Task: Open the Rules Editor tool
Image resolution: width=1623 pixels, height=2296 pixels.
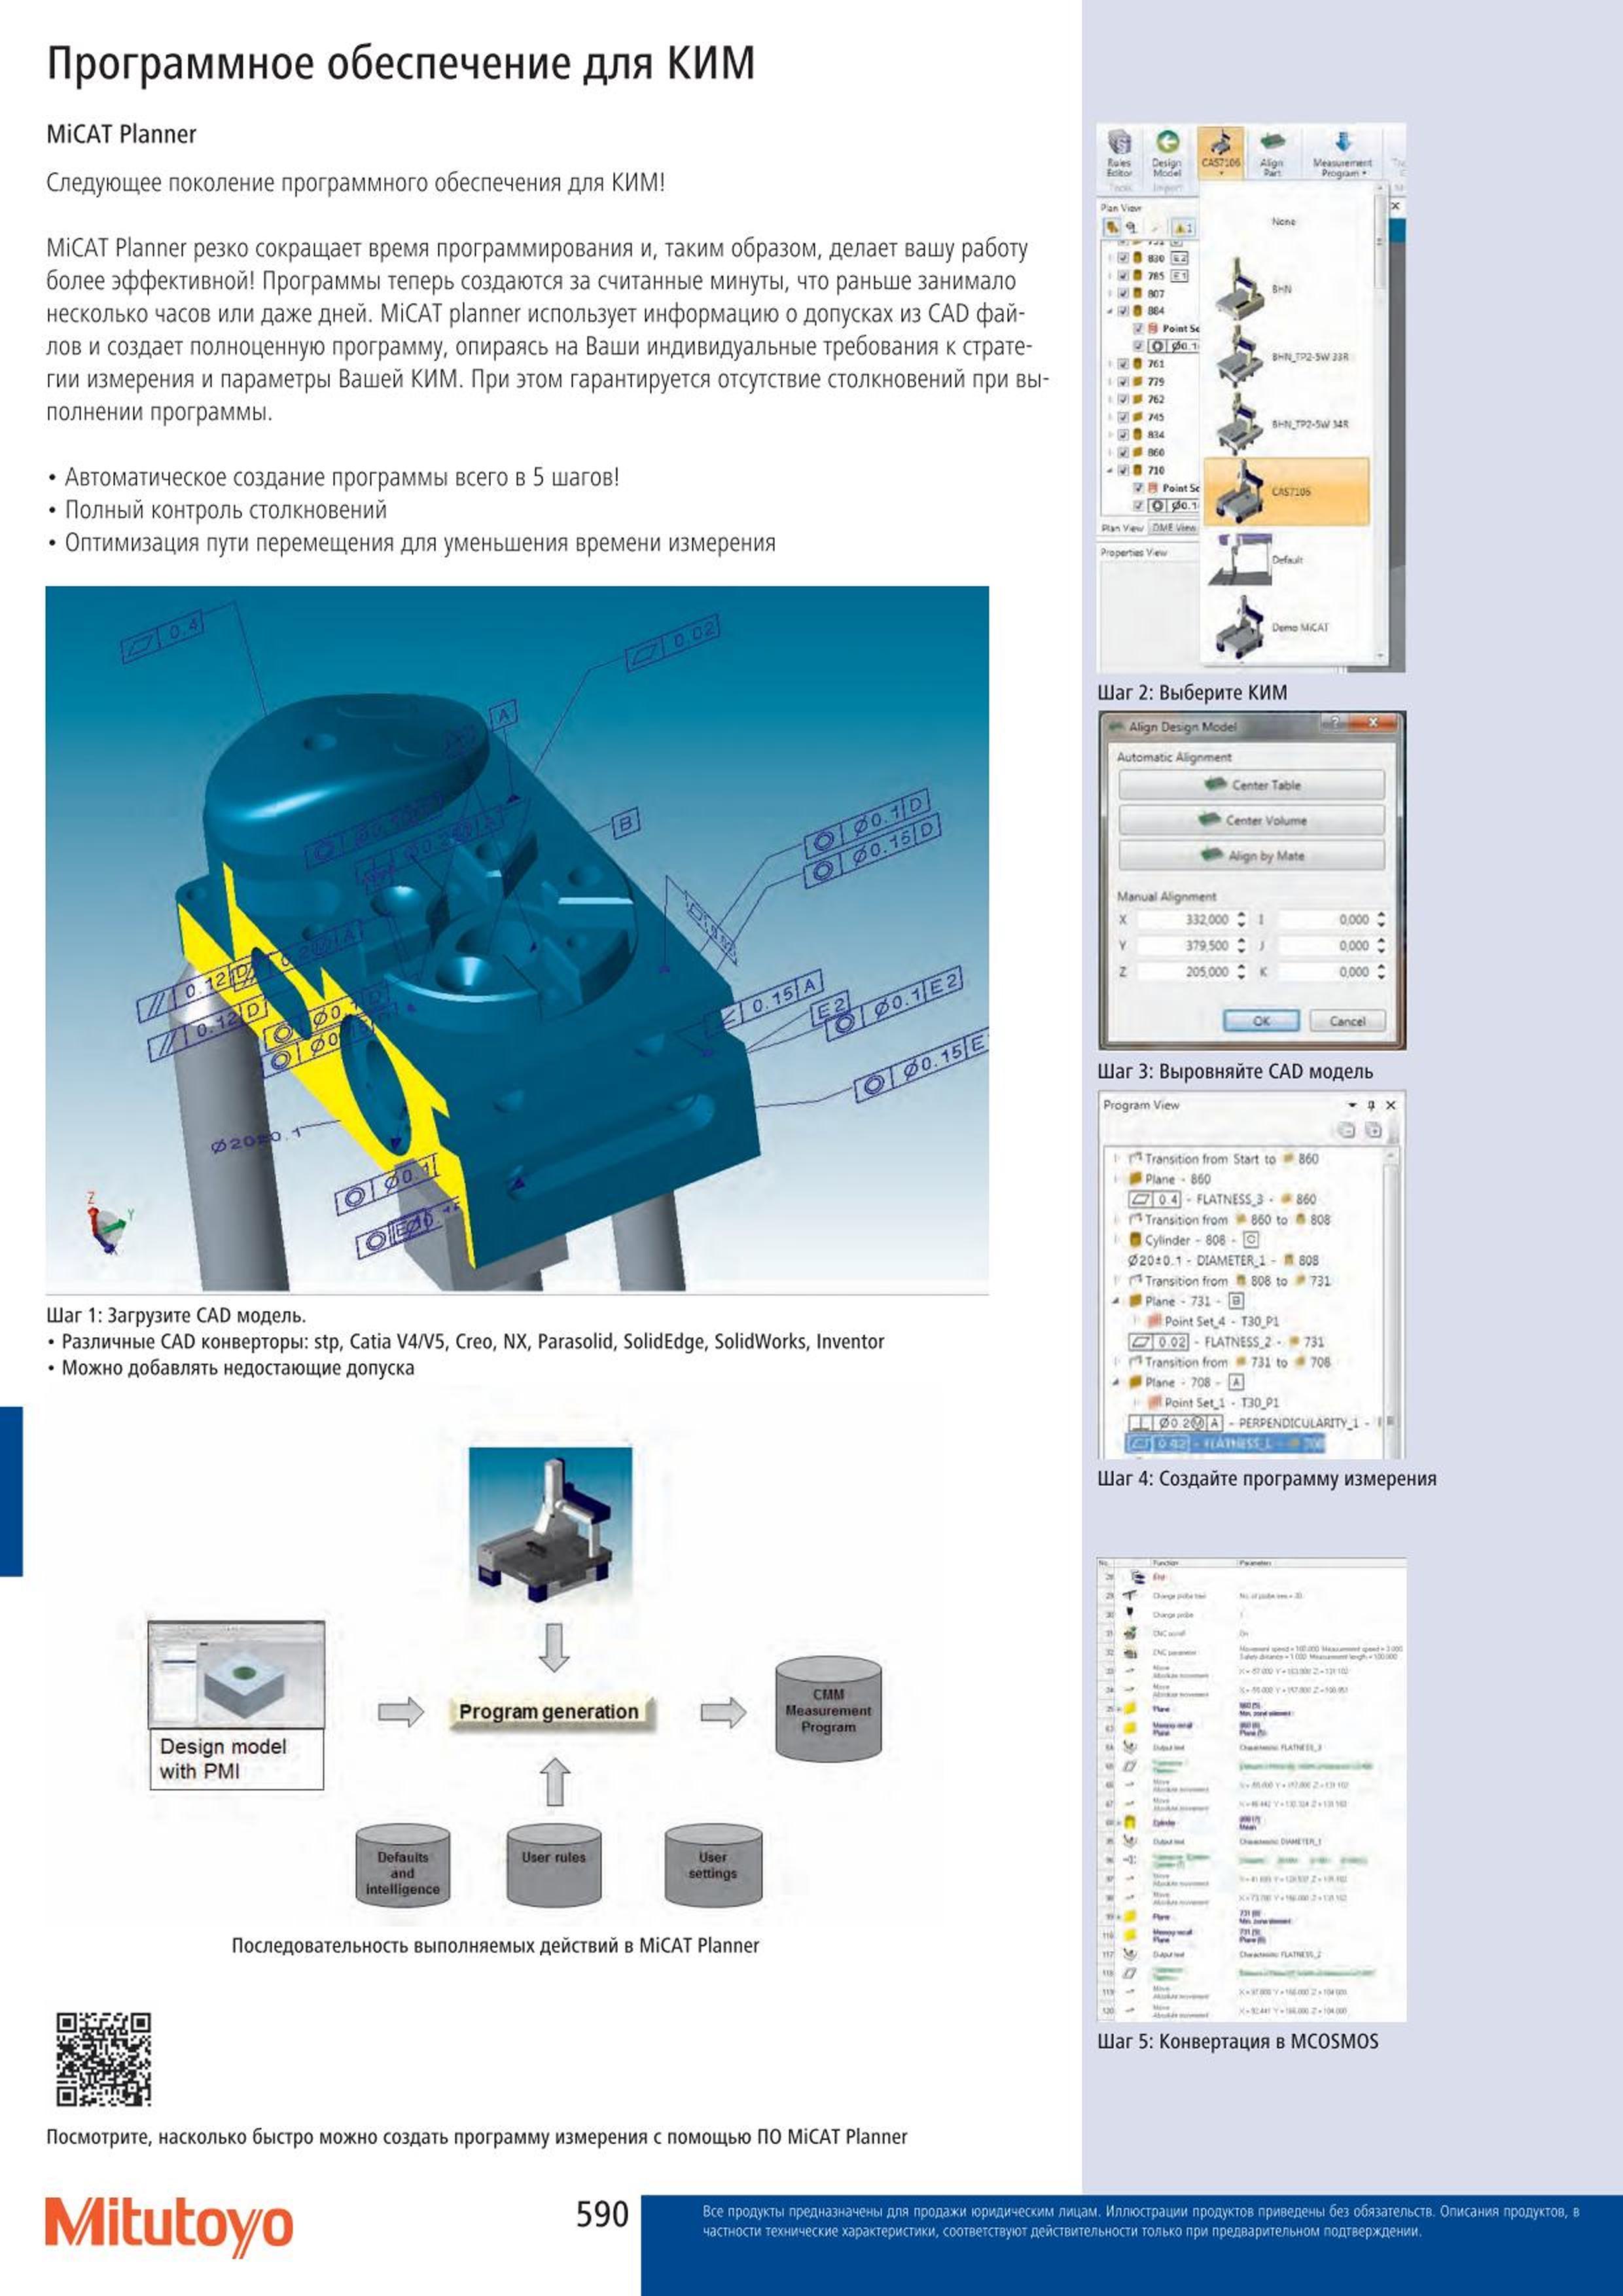Action: (x=1119, y=152)
